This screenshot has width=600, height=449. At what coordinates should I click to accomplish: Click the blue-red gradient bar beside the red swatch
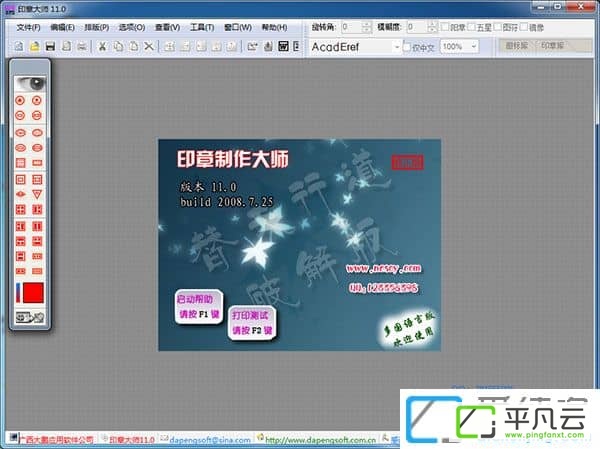(x=18, y=293)
